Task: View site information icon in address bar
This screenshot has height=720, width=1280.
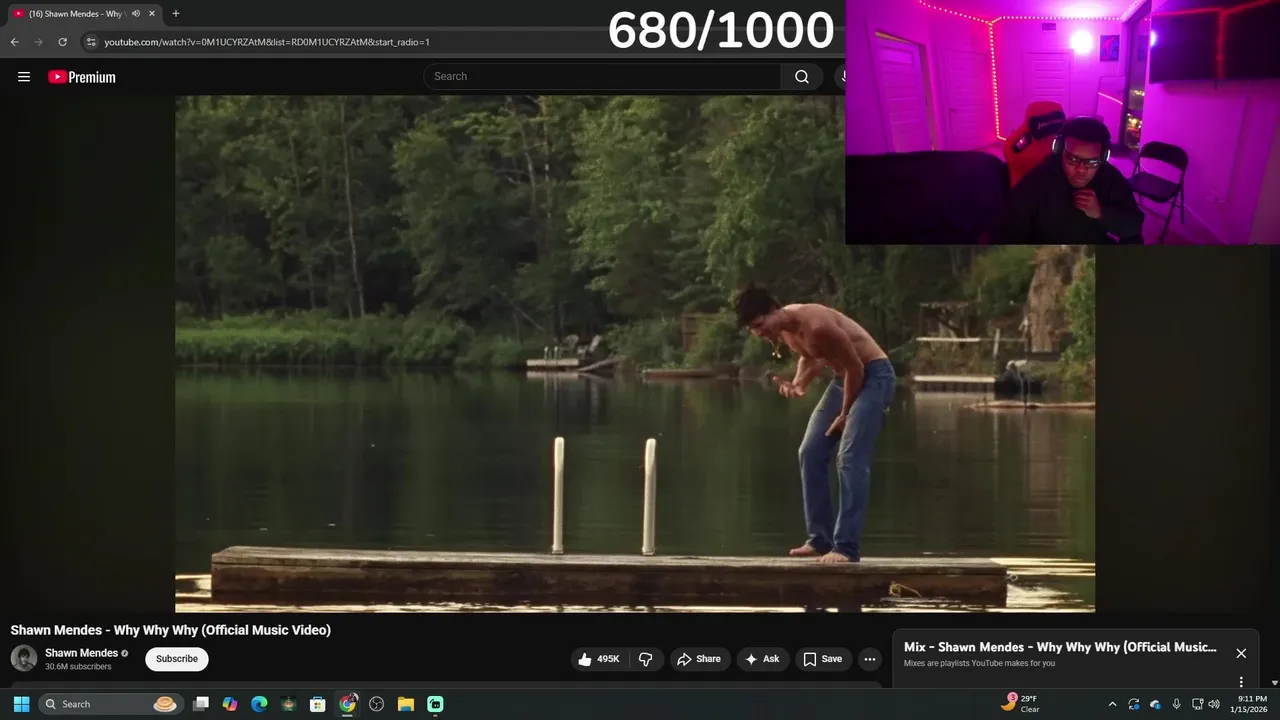Action: (91, 42)
